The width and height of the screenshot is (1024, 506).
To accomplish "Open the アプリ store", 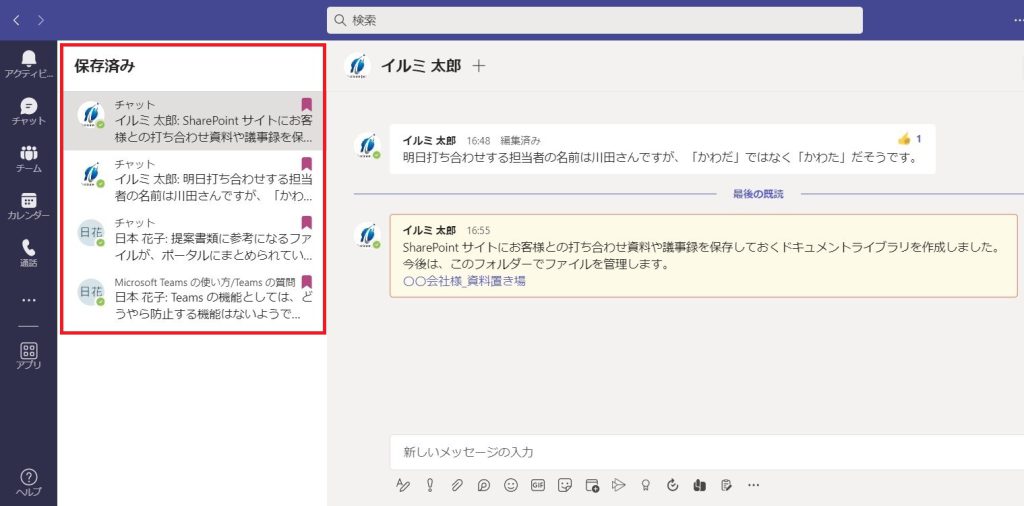I will pyautogui.click(x=29, y=356).
